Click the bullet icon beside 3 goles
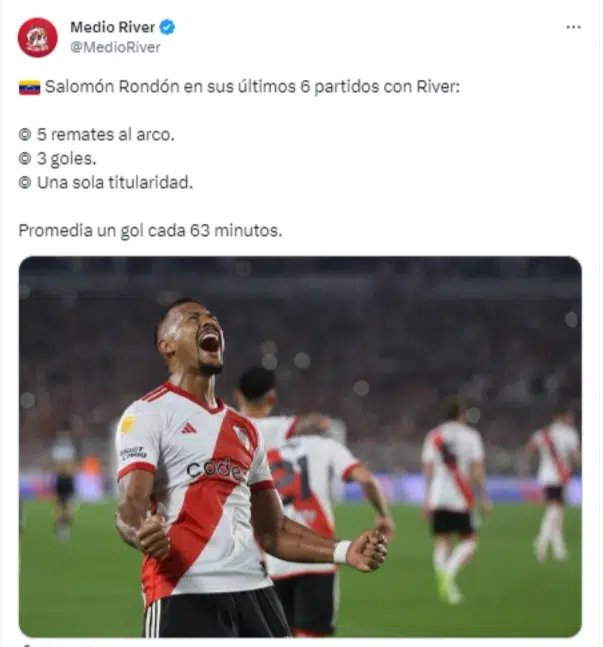The width and height of the screenshot is (603, 647). (x=25, y=158)
